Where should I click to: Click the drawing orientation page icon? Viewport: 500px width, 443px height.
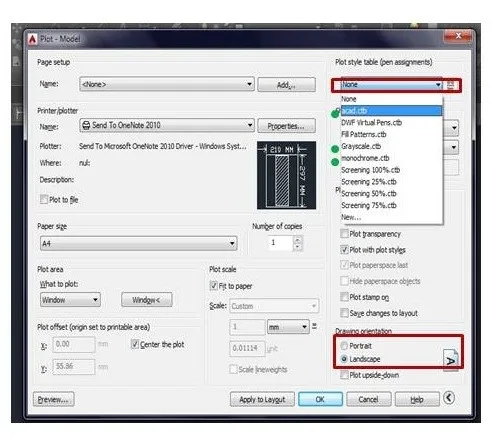(x=450, y=358)
